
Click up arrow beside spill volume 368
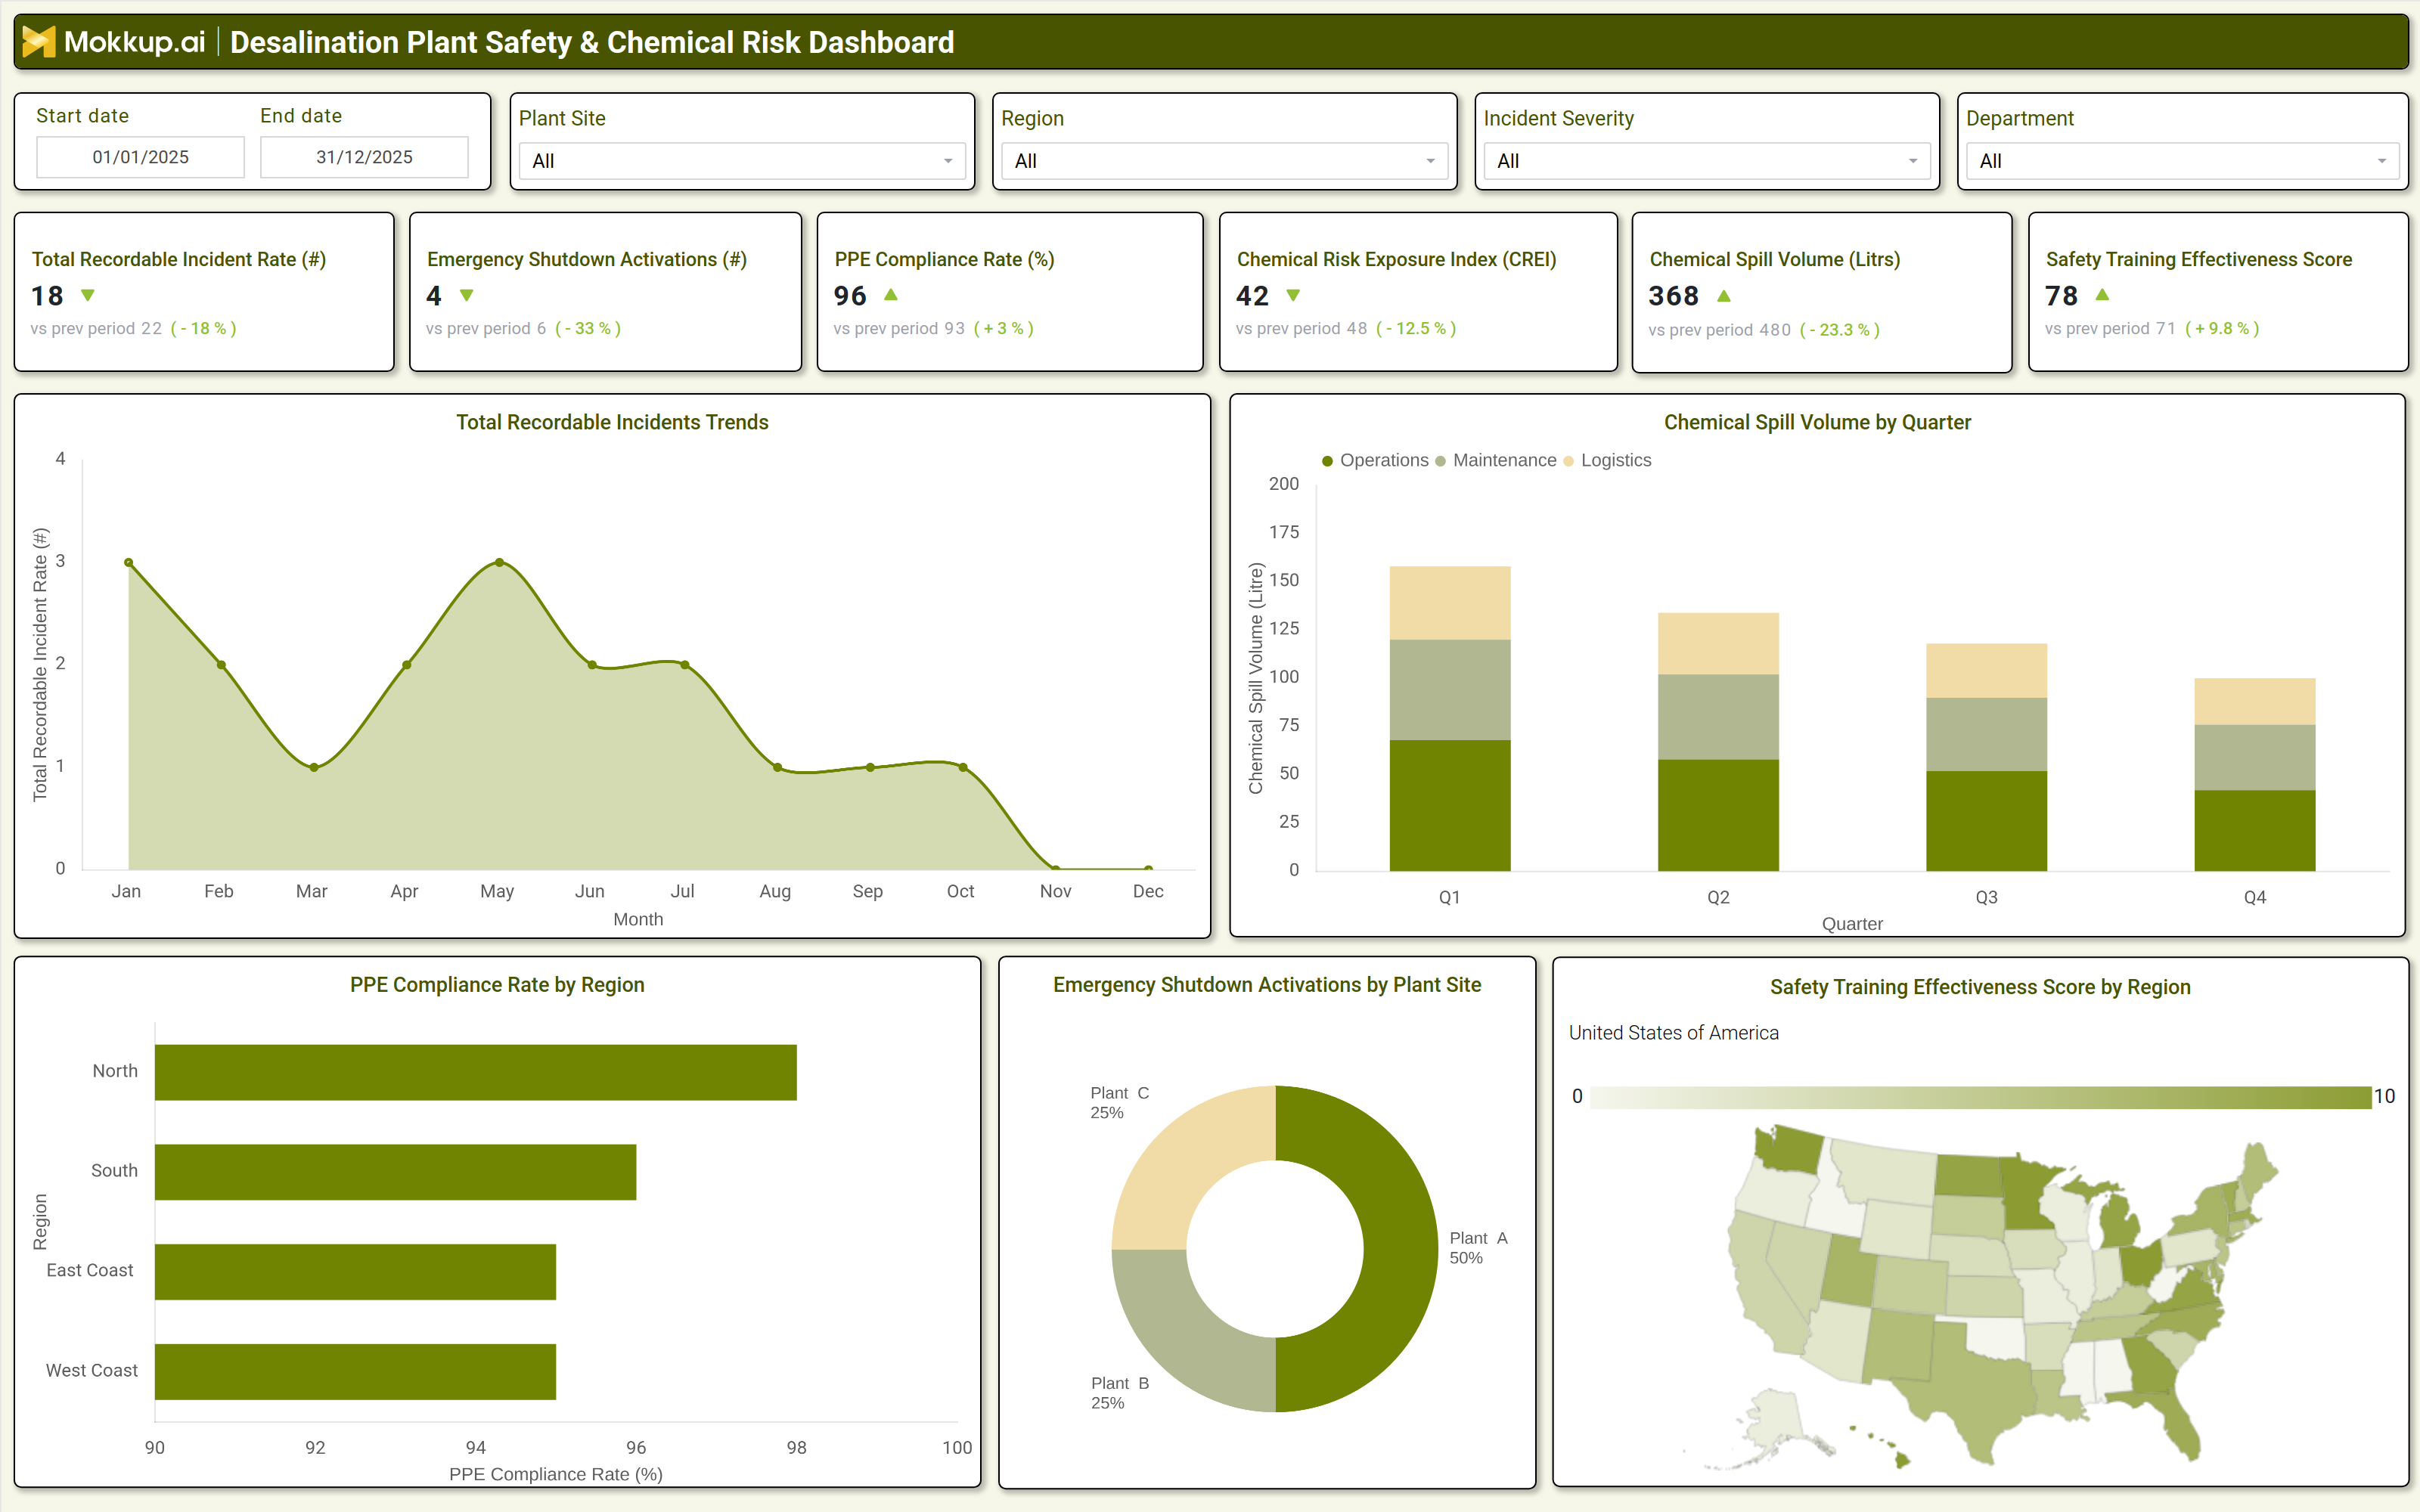click(x=1724, y=295)
